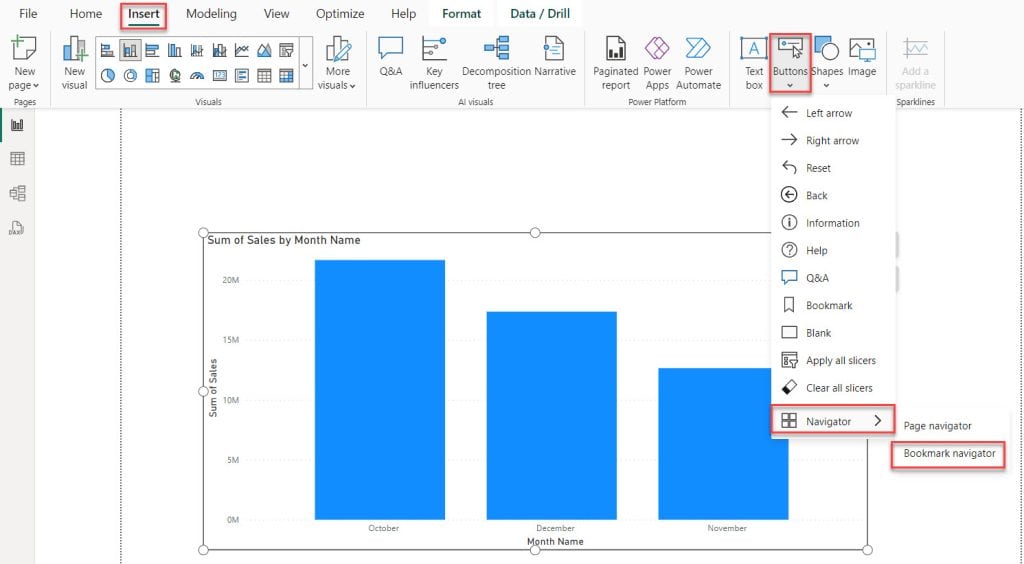The height and width of the screenshot is (564, 1024).
Task: Choose Q&A button from Buttons menu
Action: pos(833,277)
